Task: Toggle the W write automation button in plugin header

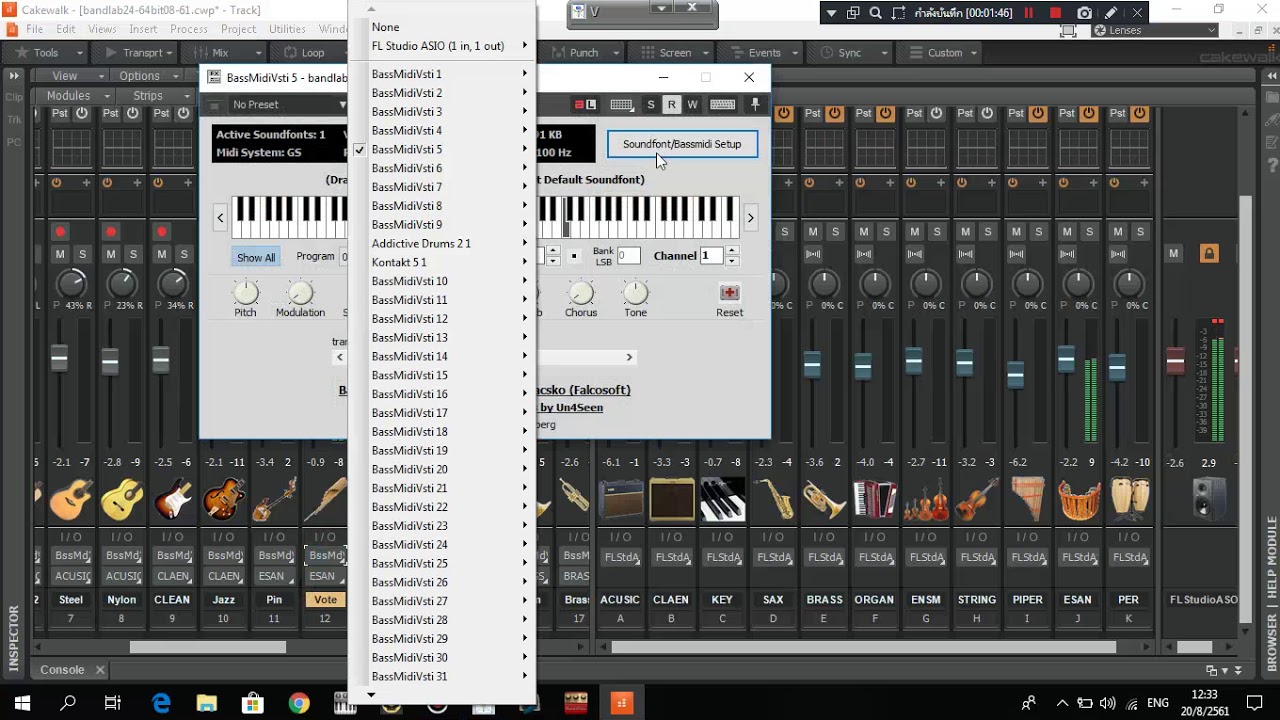Action: (x=692, y=104)
